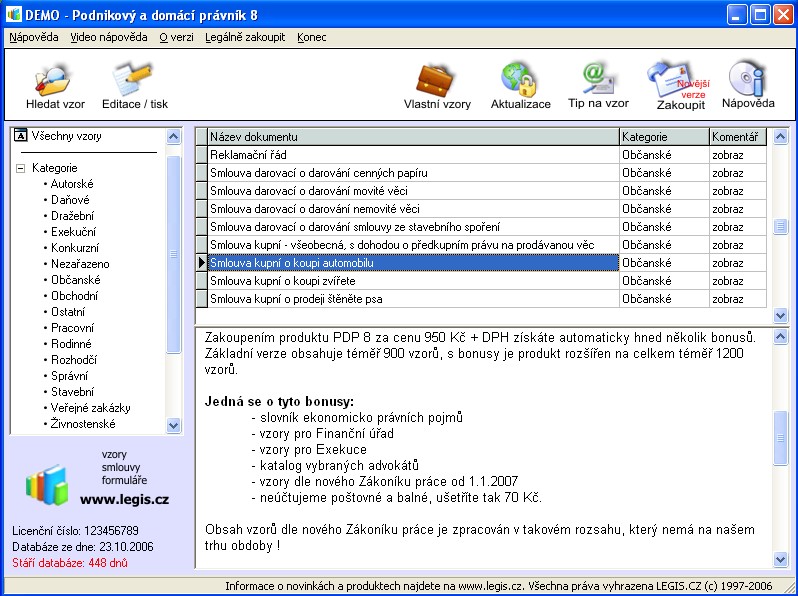The height and width of the screenshot is (596, 798).
Task: Open the Tip na vzor icon
Action: click(598, 79)
